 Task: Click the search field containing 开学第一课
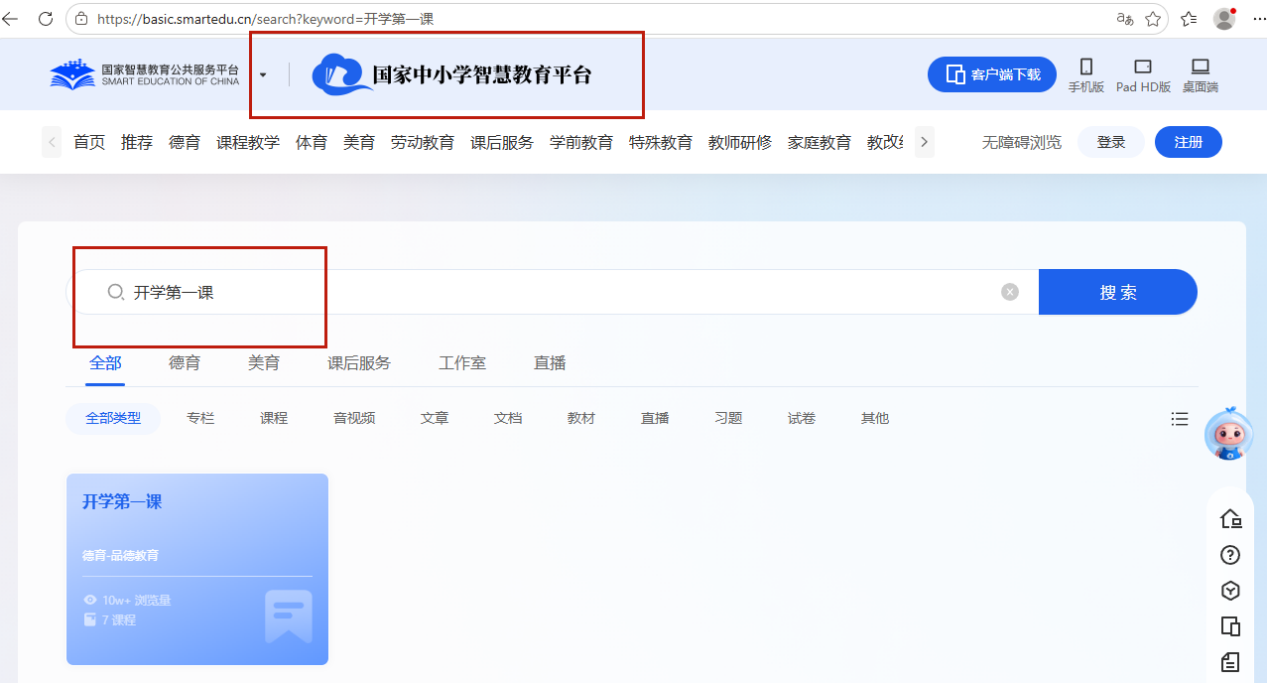pyautogui.click(x=553, y=292)
